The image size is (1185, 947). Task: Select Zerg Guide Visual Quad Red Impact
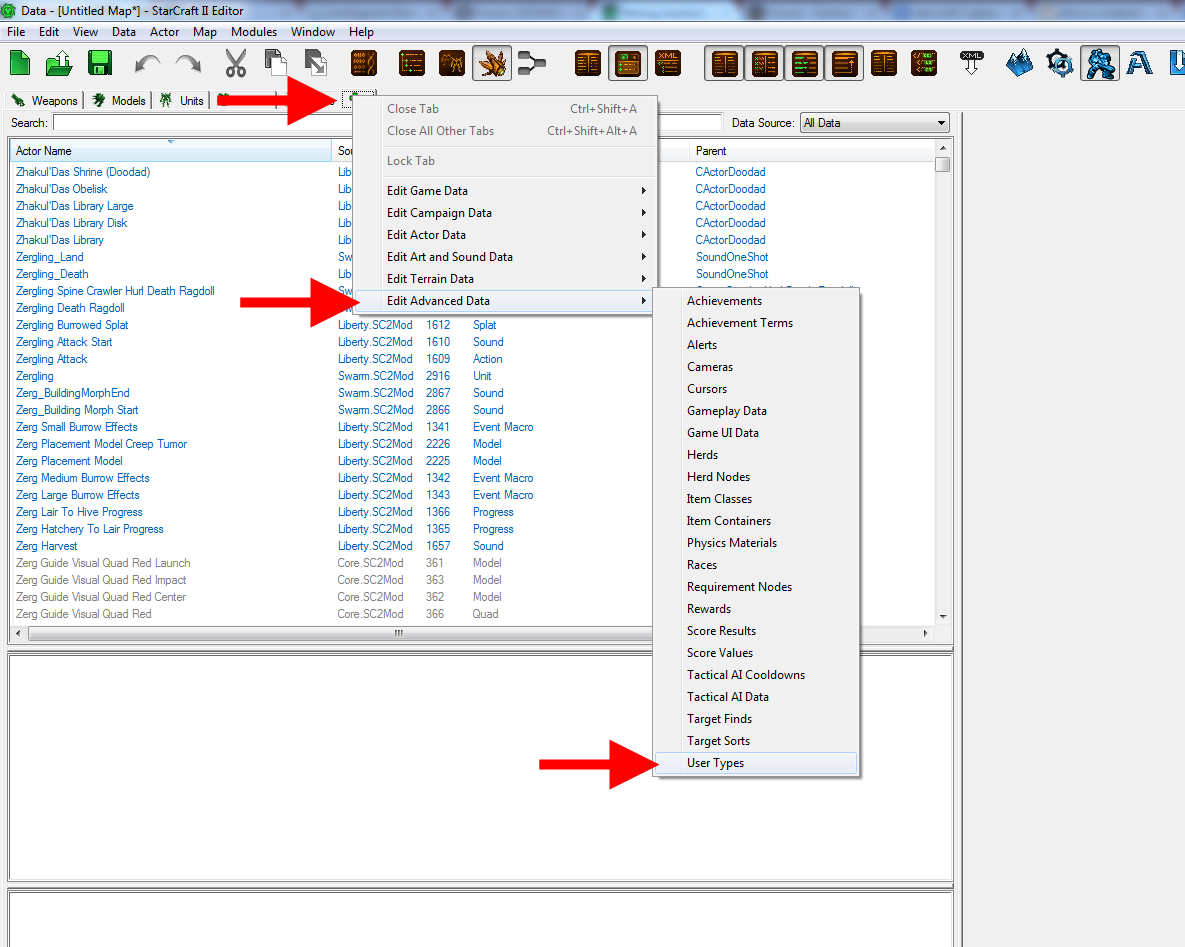[x=101, y=580]
